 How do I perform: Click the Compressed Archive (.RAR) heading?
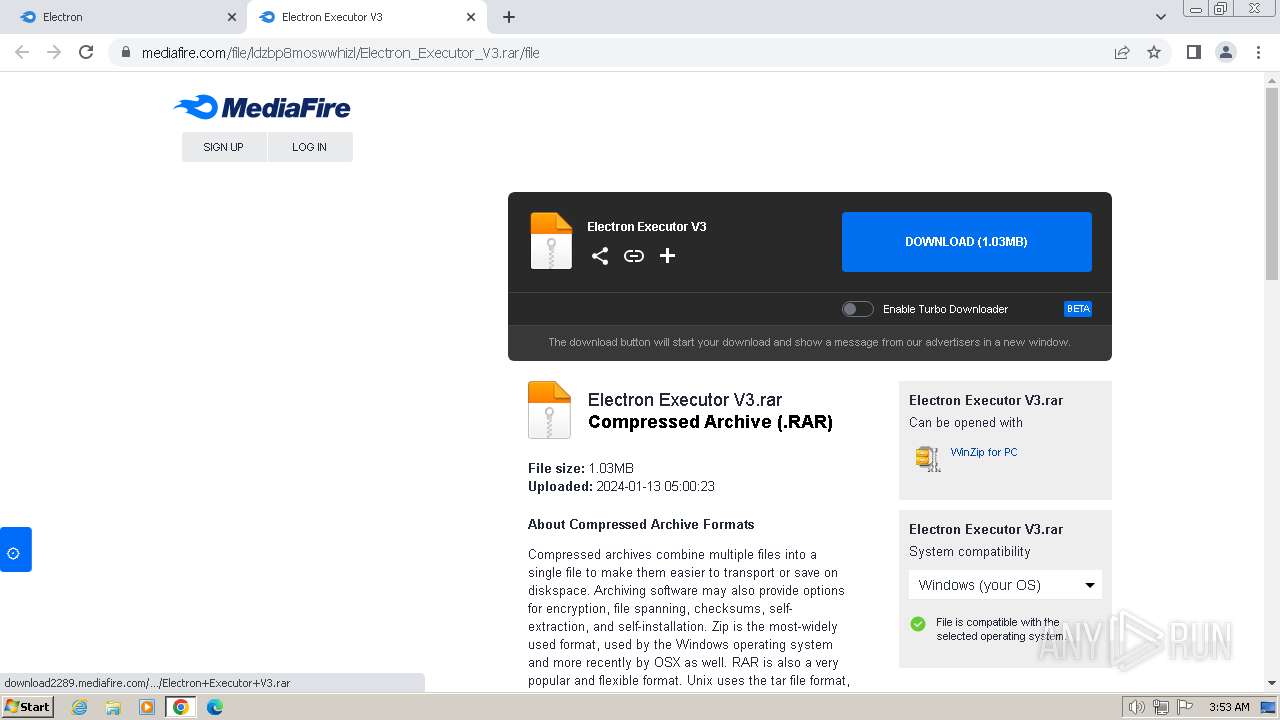coord(710,422)
